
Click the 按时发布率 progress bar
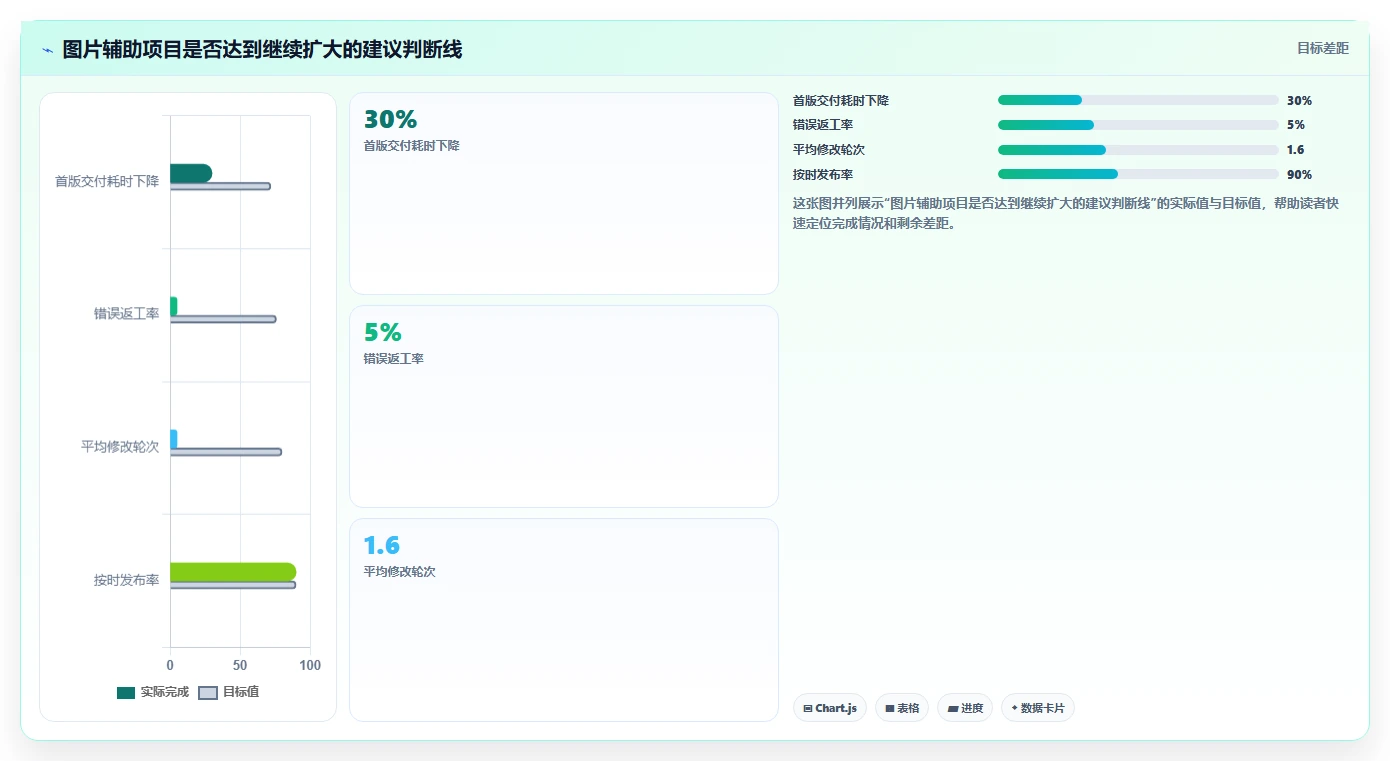[x=1138, y=174]
